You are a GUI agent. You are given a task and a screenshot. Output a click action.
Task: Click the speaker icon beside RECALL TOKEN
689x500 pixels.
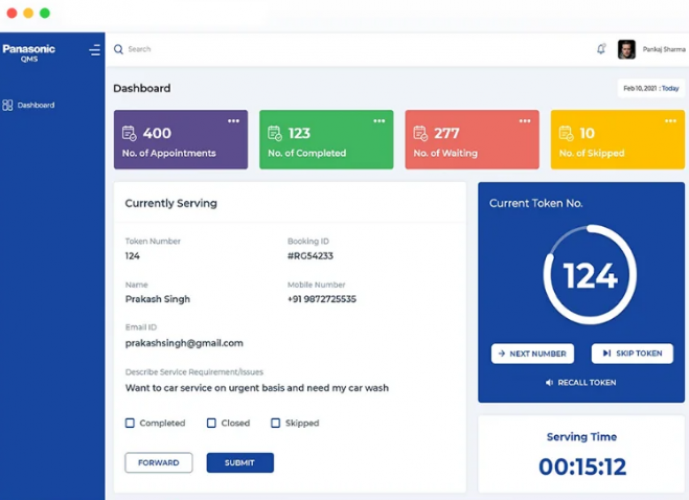(549, 383)
